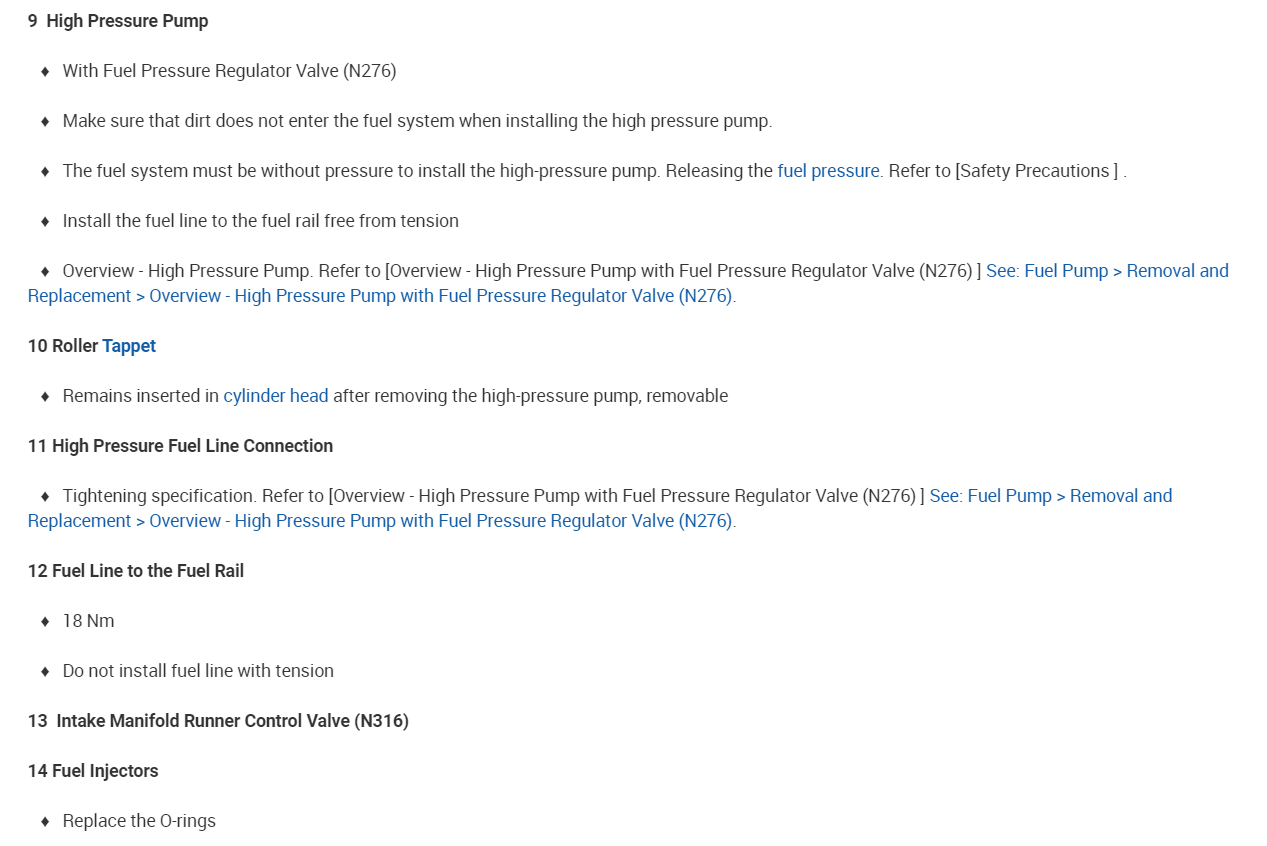
Task: Click the "[Safety Precautions]" reference text
Action: tap(1036, 171)
